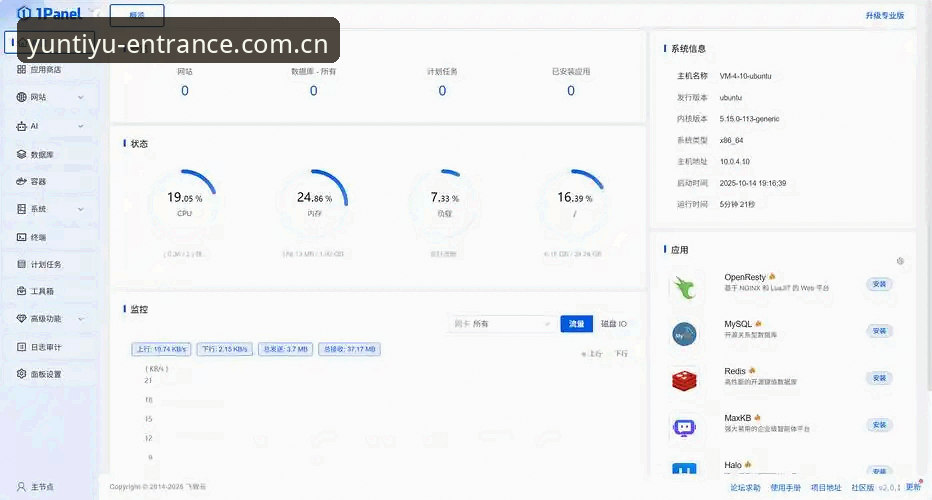
Task: Select the 概览 overview tab
Action: pyautogui.click(x=137, y=15)
